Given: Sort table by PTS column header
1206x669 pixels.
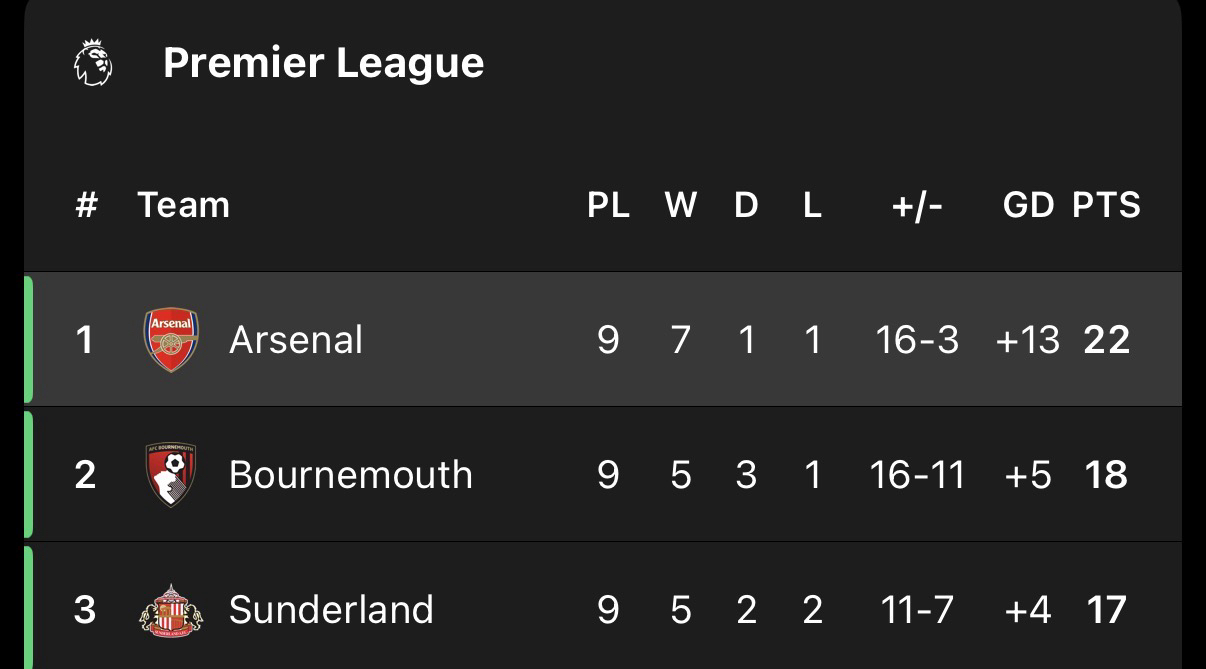Looking at the screenshot, I should click(1106, 205).
